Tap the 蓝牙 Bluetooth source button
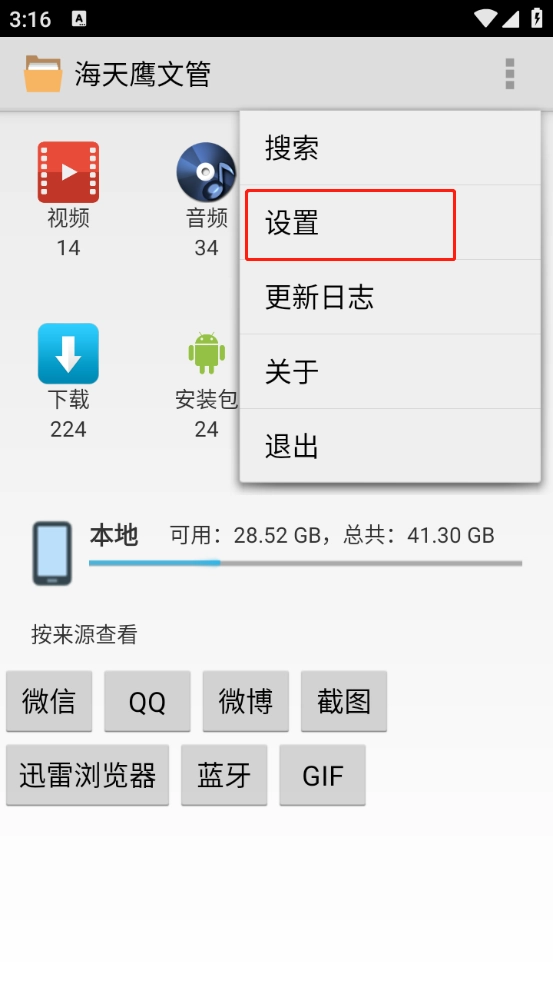The width and height of the screenshot is (553, 984). pos(224,775)
